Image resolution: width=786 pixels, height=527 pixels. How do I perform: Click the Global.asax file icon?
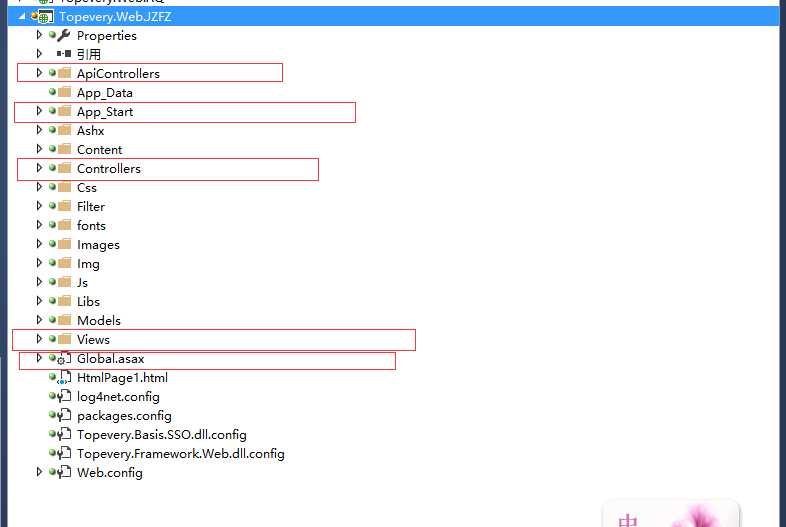tap(64, 359)
